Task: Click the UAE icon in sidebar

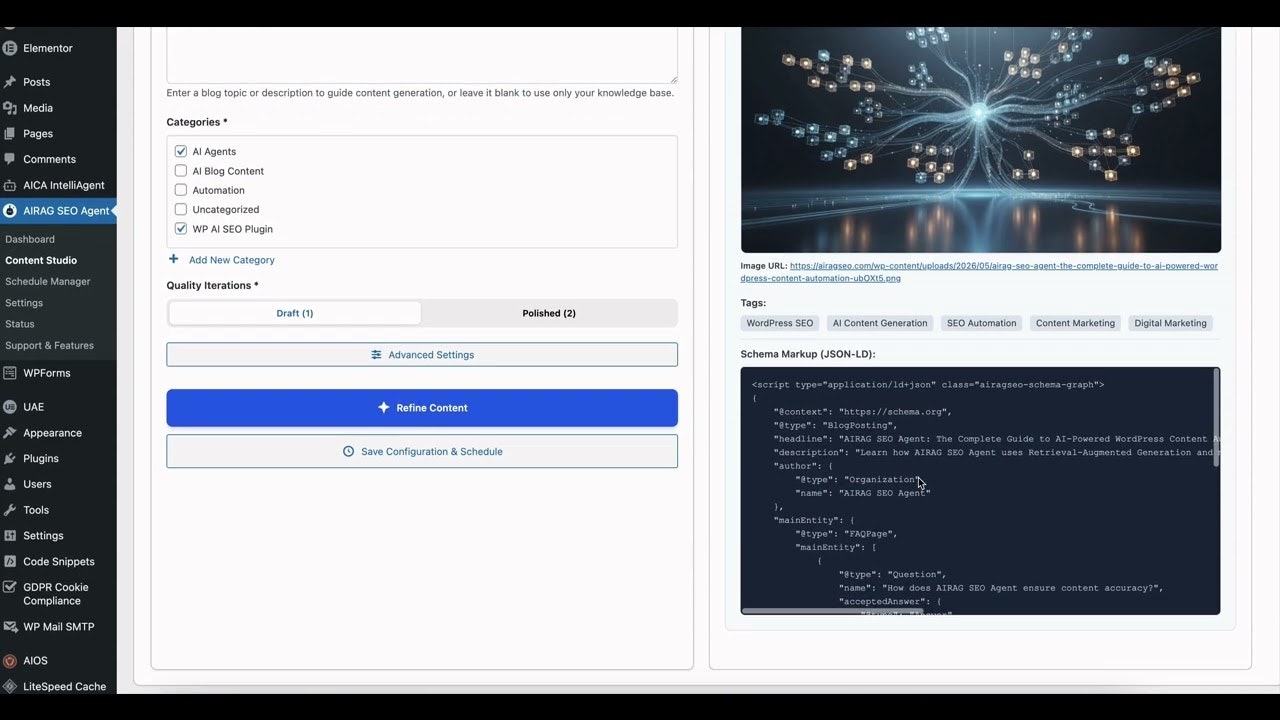Action: click(10, 407)
